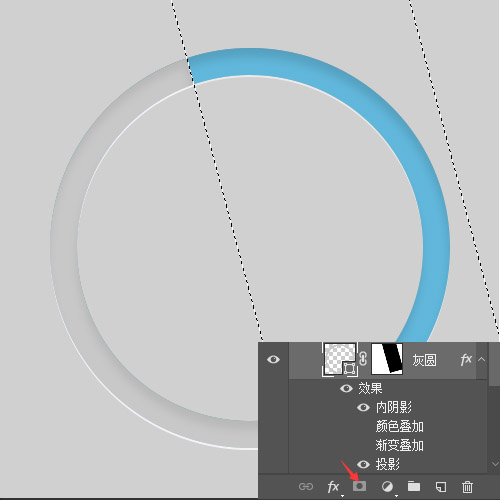The height and width of the screenshot is (500, 500).
Task: Select the 灰圆 layer mask thumbnail
Action: click(x=387, y=359)
